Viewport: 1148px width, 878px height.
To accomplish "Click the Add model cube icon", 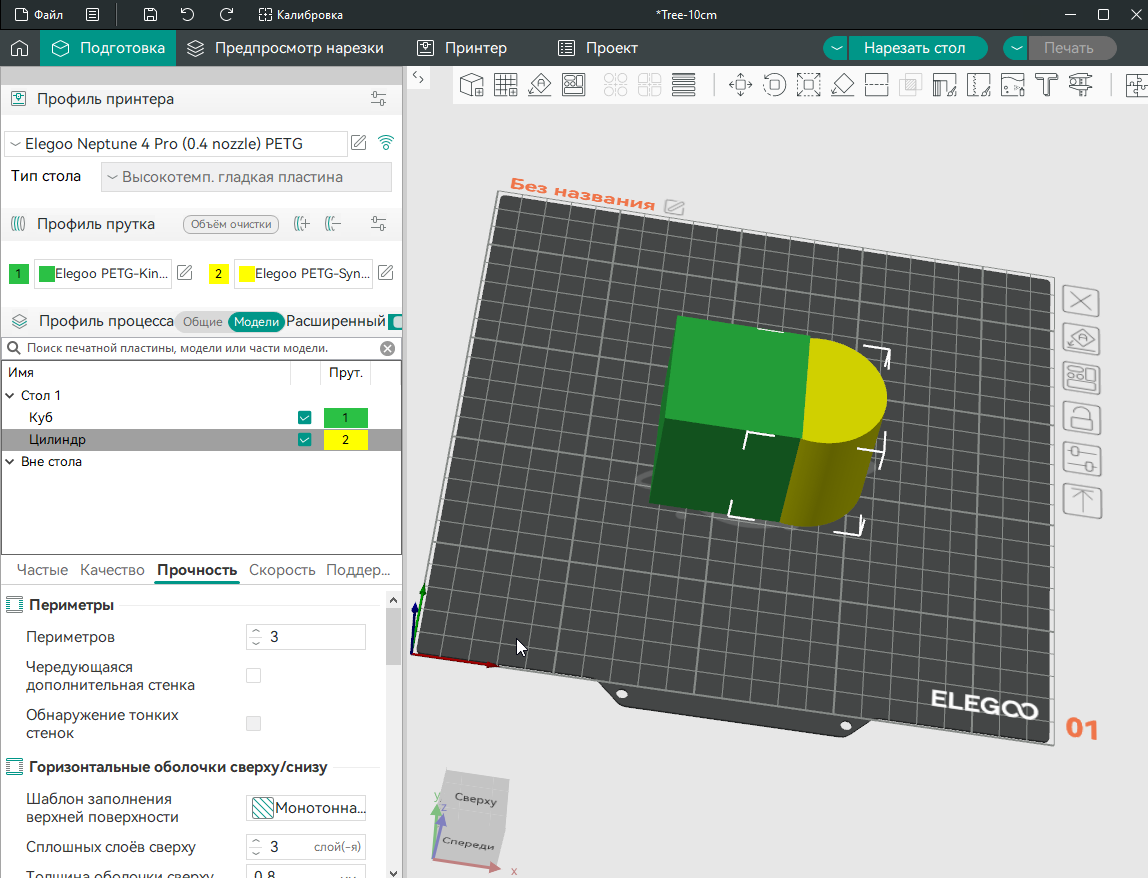I will [x=472, y=85].
